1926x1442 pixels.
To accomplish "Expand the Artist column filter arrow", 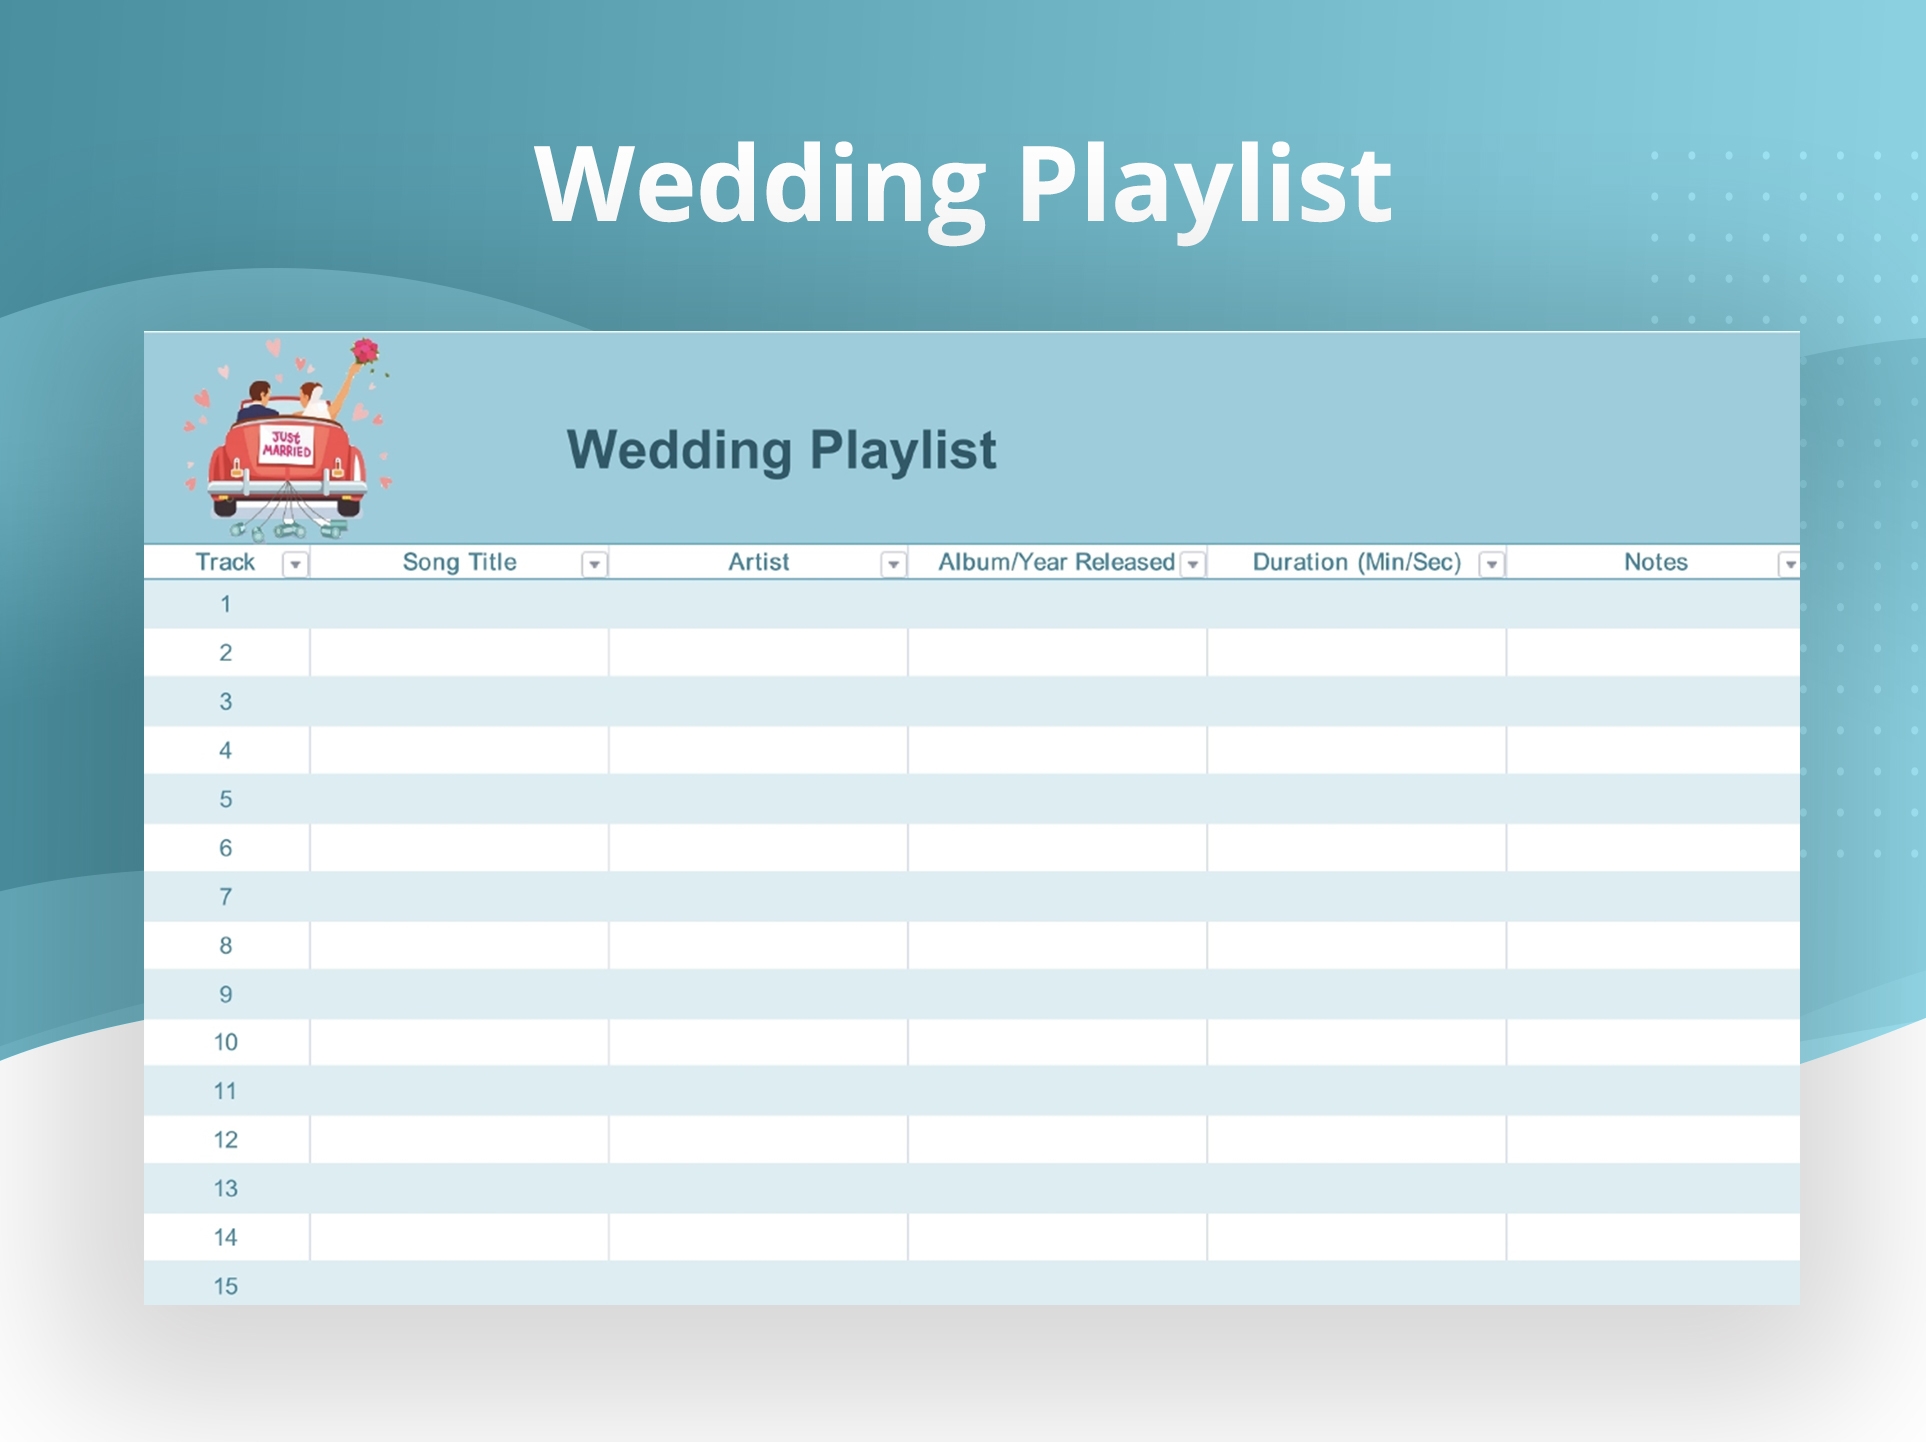I will coord(893,565).
